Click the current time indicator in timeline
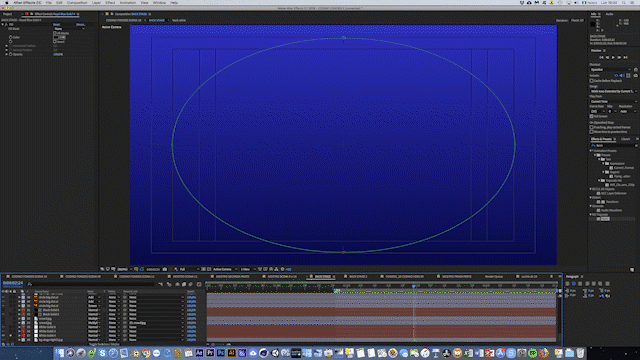 coord(413,286)
